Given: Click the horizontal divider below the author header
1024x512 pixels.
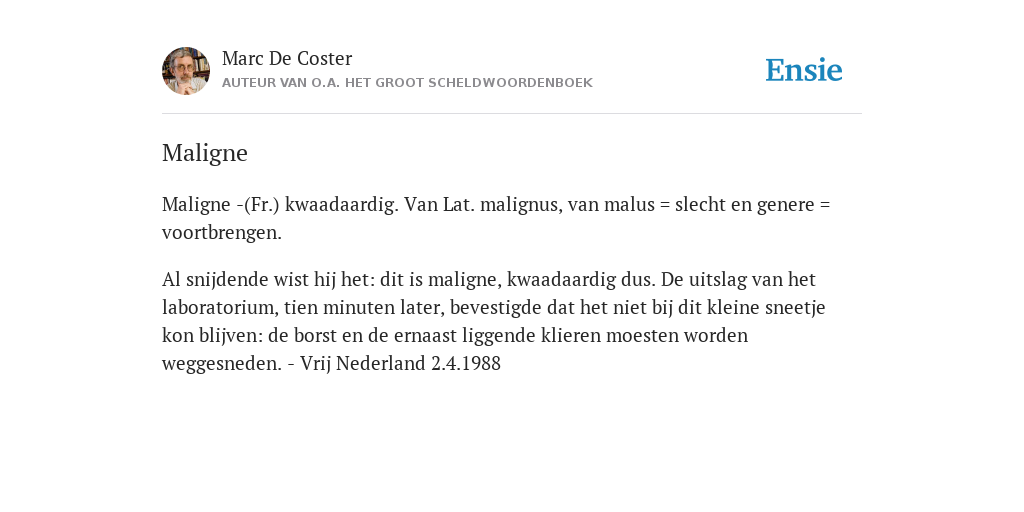Looking at the screenshot, I should pos(512,114).
